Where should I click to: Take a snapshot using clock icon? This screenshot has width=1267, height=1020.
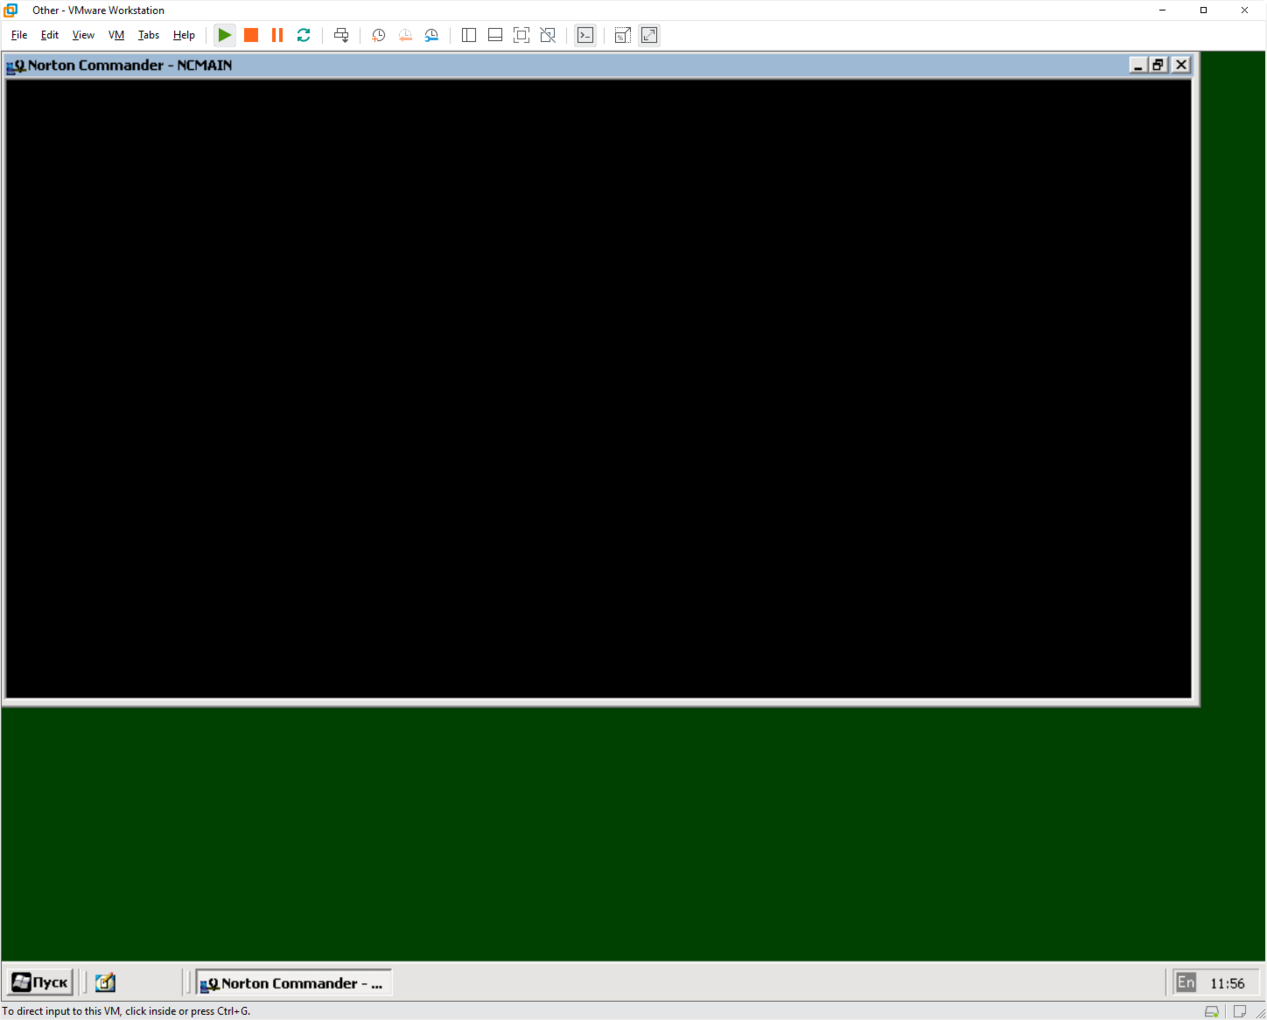click(378, 35)
